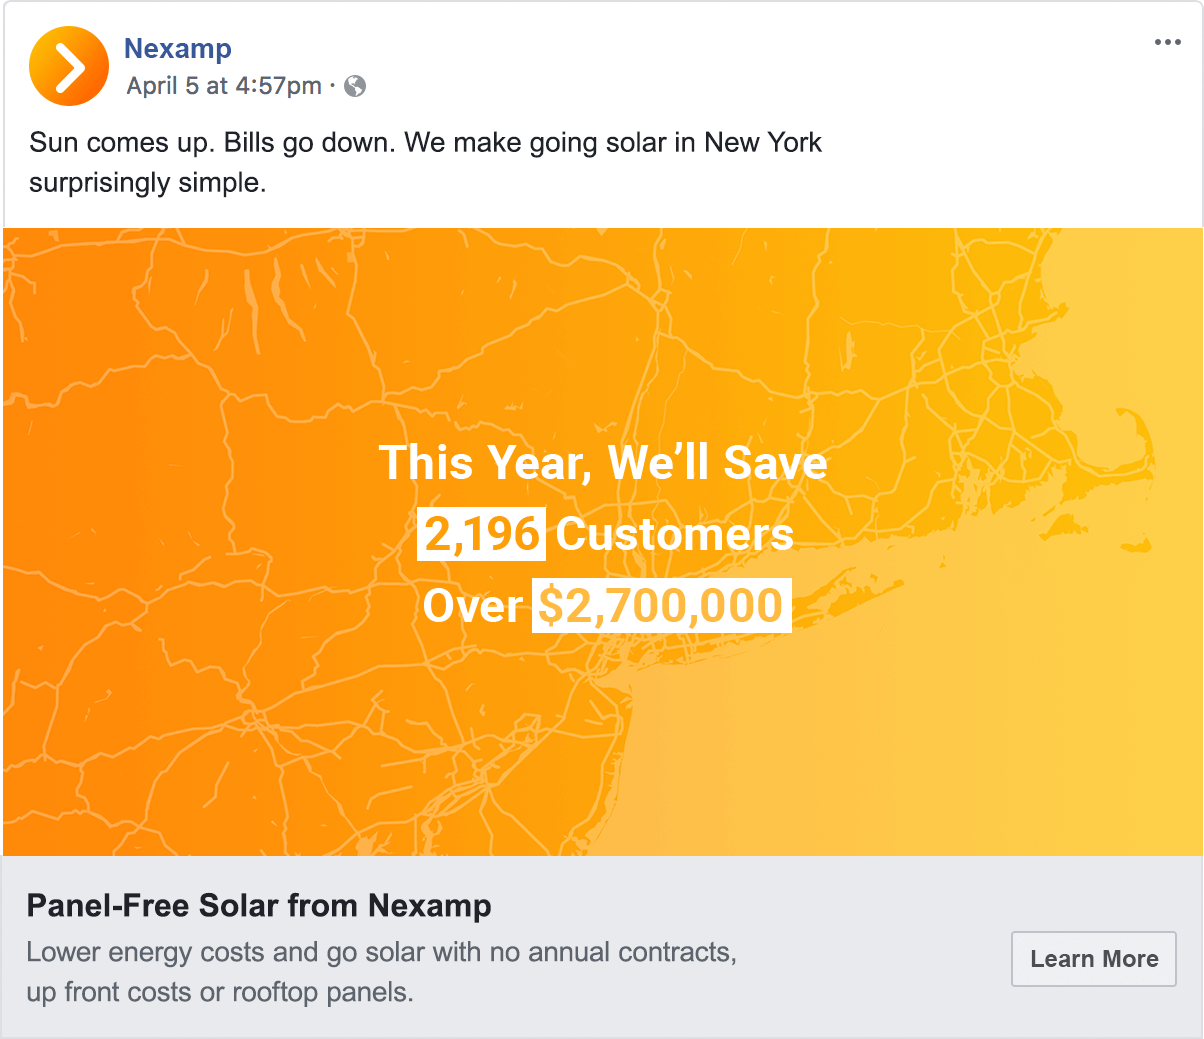Click the Panel-Free Solar from Nexamp headline
Viewport: 1204px width, 1039px height.
[x=259, y=906]
